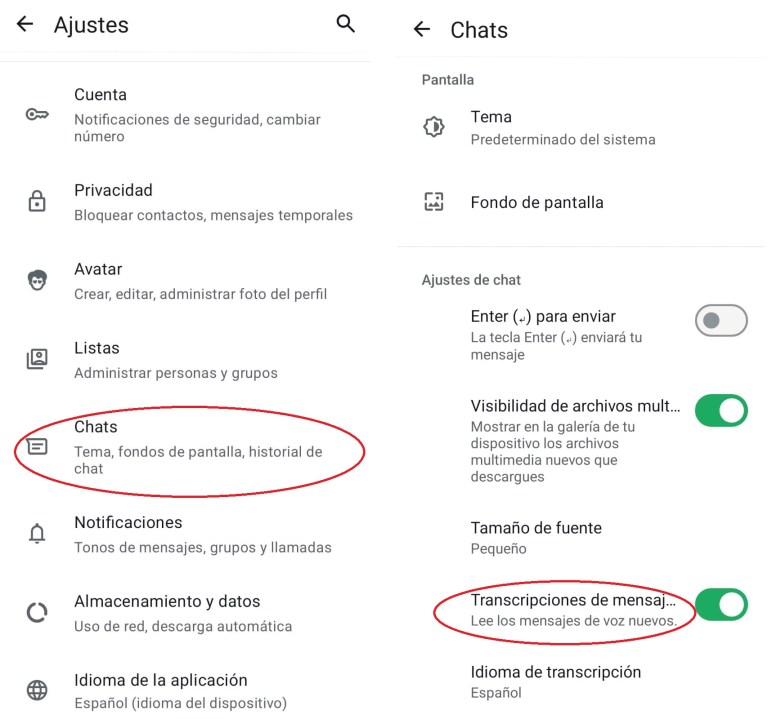Tap the back arrow next to Ajustes
The image size is (772, 719).
point(25,24)
